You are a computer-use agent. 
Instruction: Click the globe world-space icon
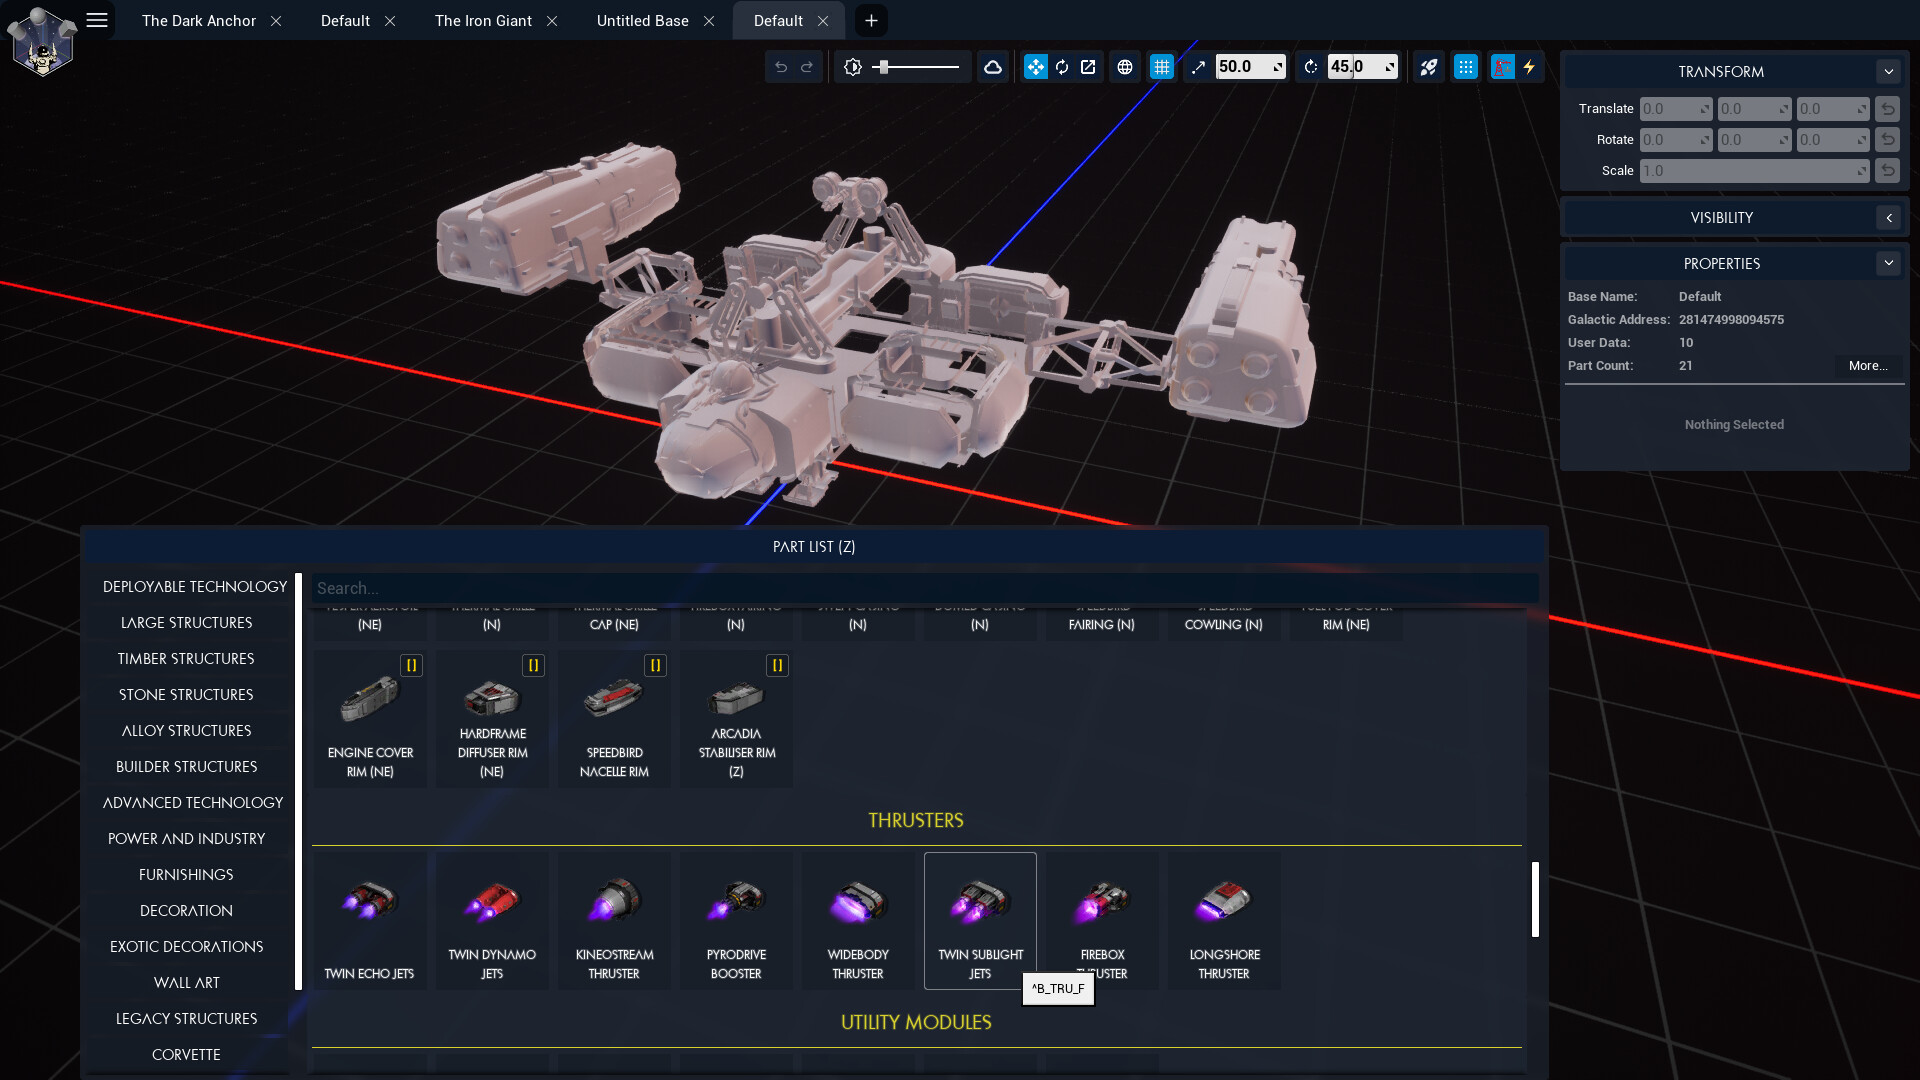pyautogui.click(x=1125, y=67)
